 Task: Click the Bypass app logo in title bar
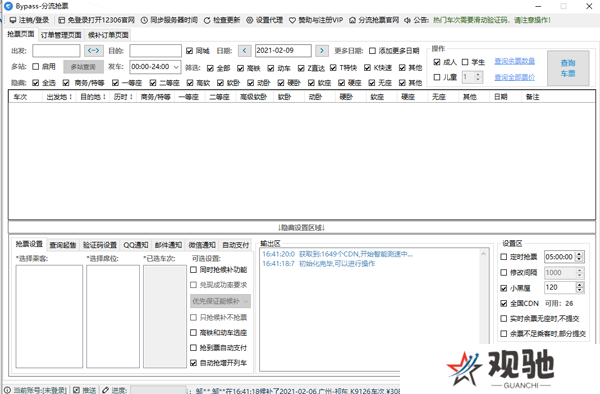pos(8,6)
